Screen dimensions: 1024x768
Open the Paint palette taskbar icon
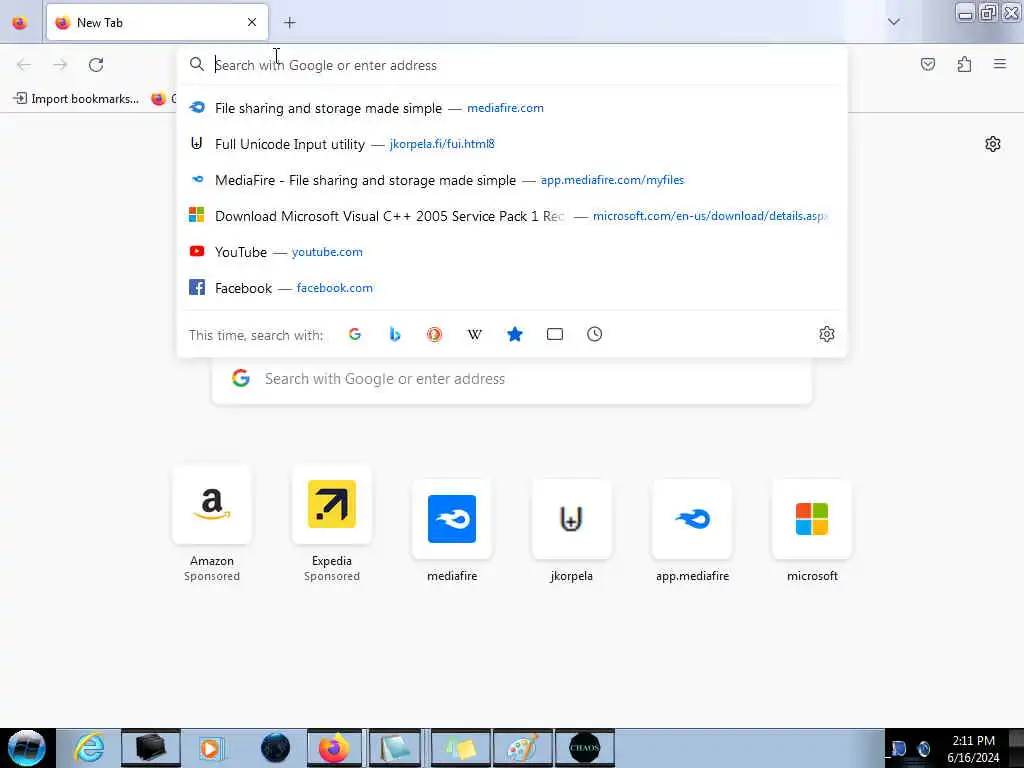[522, 748]
